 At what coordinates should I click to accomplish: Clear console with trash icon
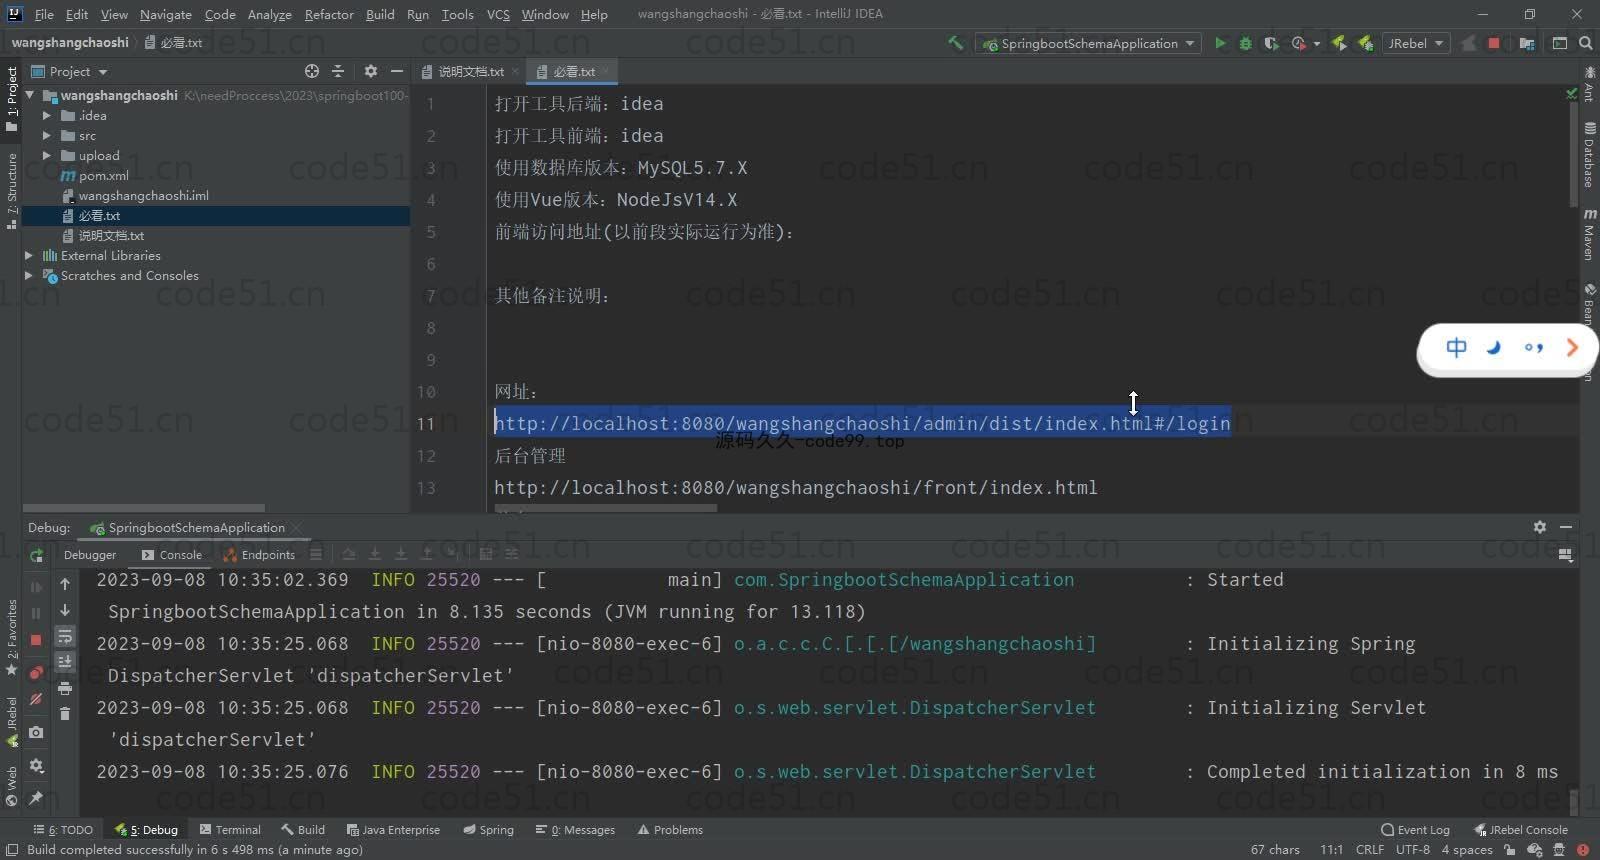[65, 713]
